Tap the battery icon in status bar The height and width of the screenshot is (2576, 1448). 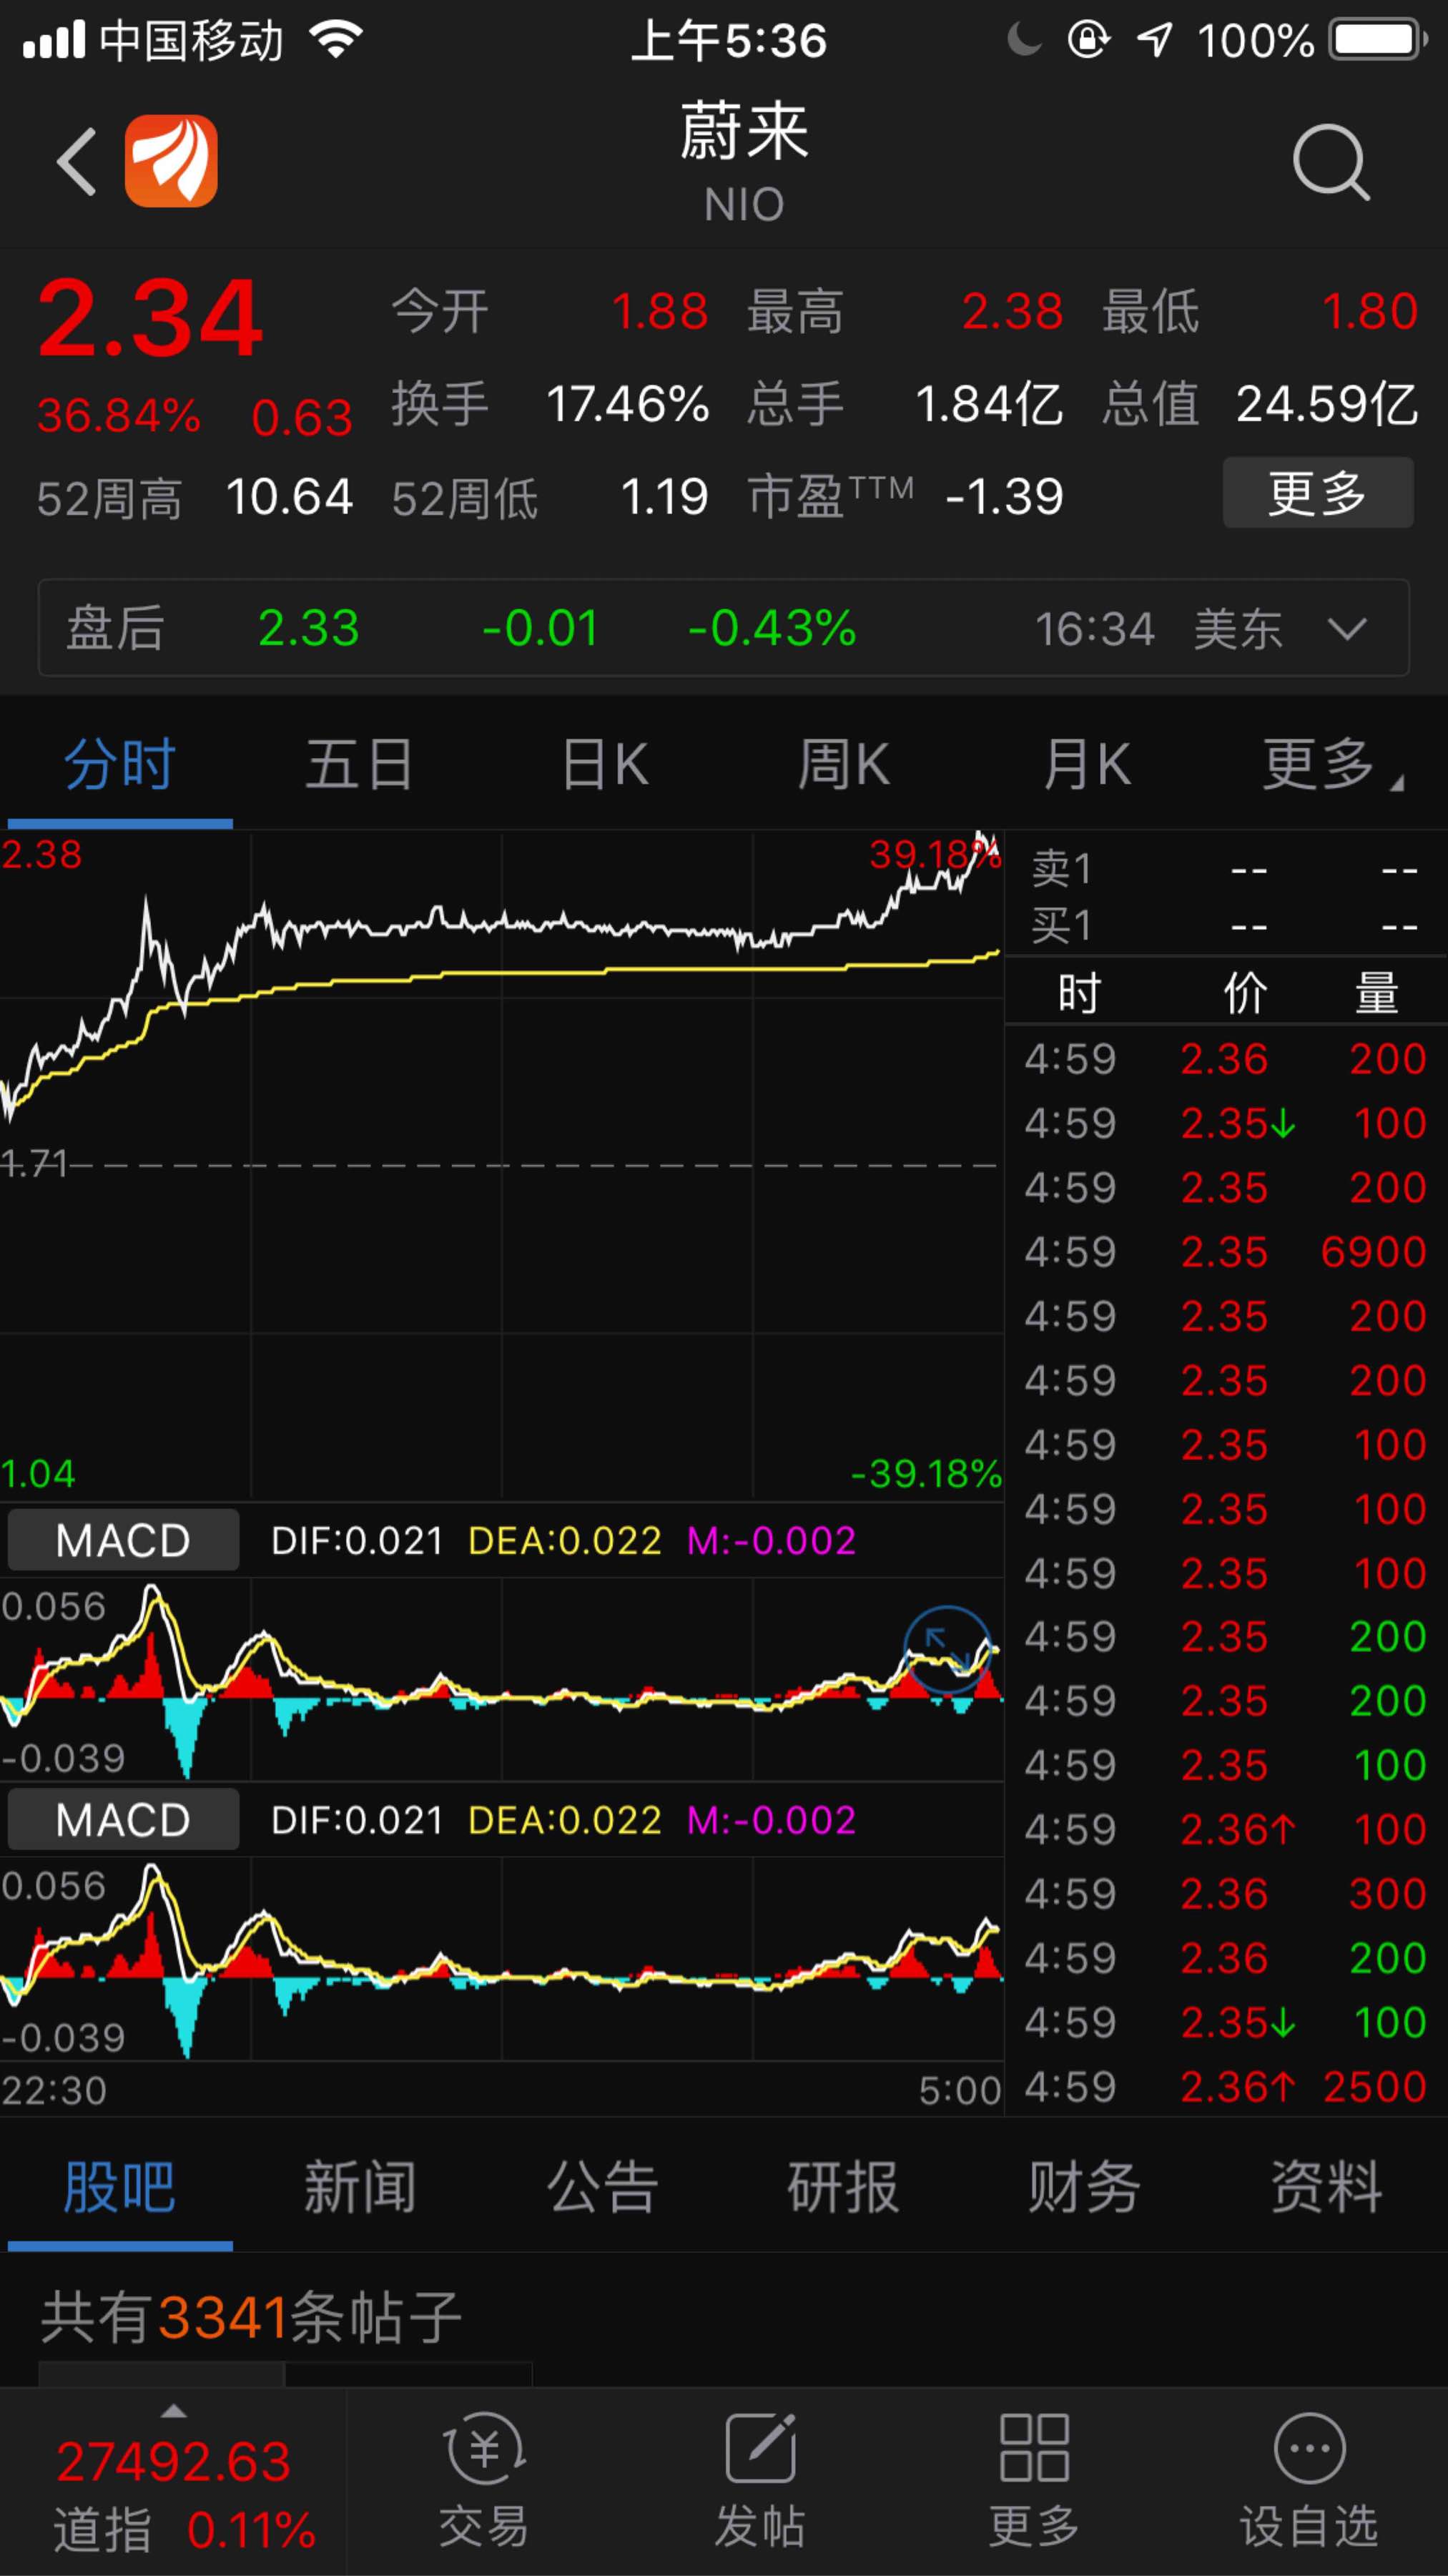click(1377, 41)
